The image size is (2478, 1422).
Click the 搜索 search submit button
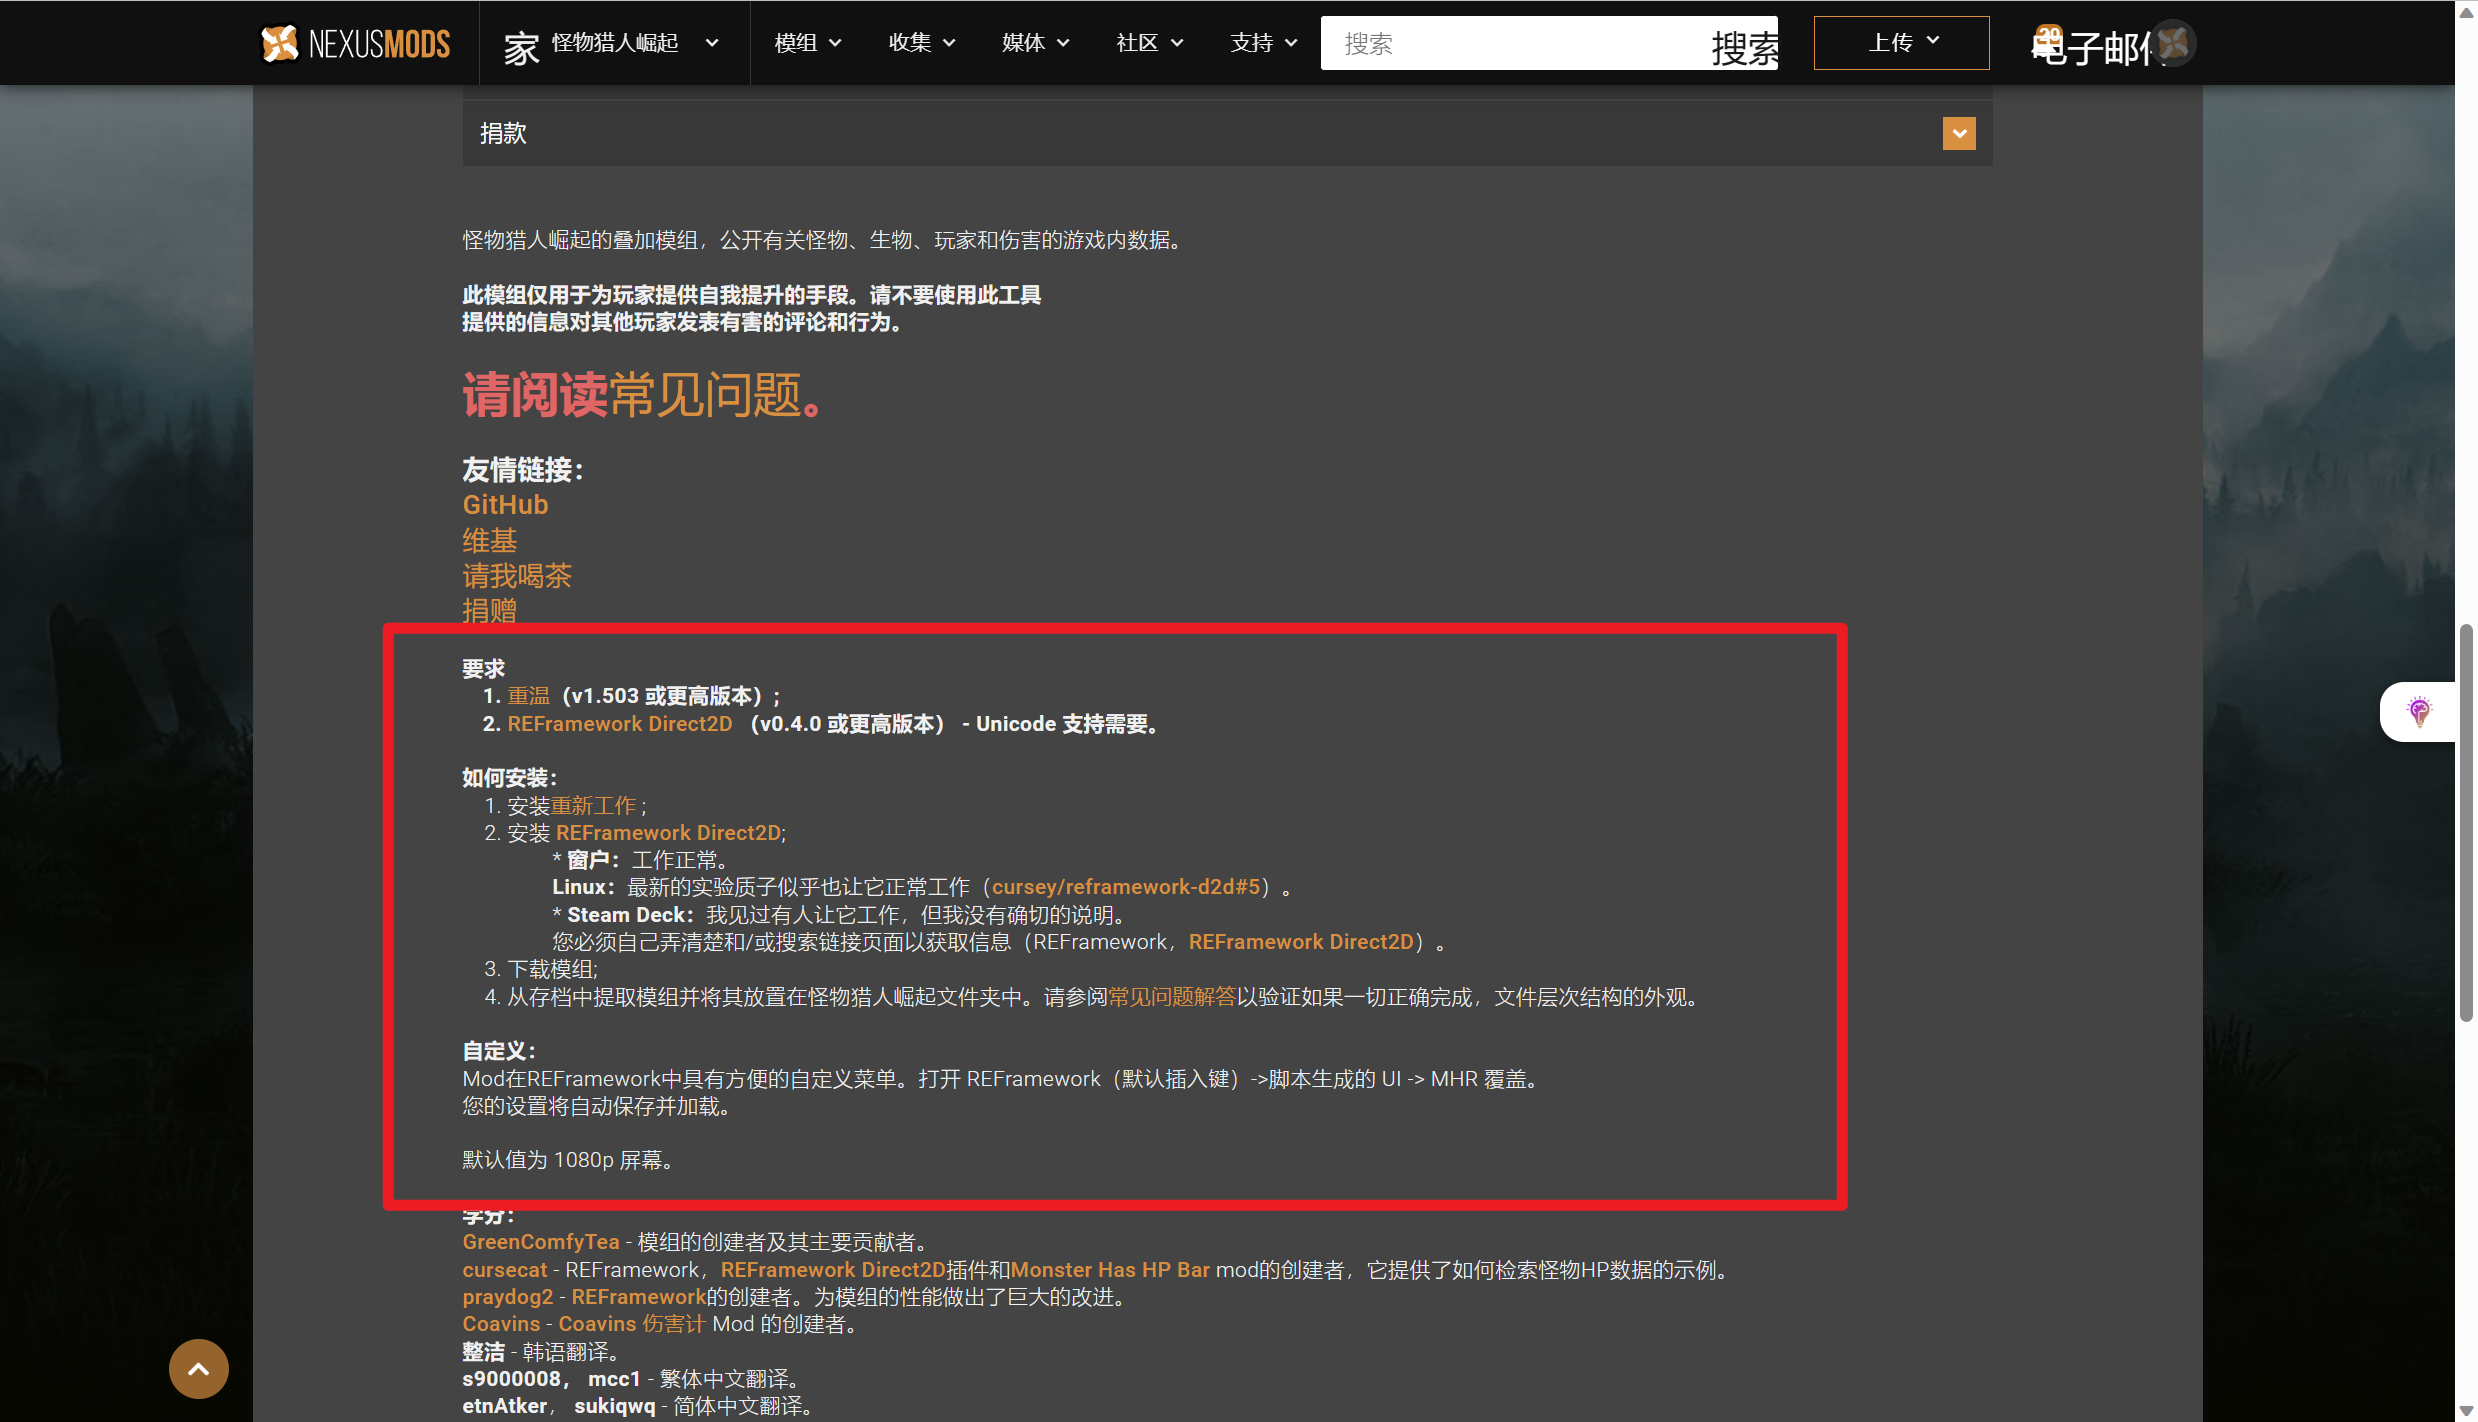1744,46
